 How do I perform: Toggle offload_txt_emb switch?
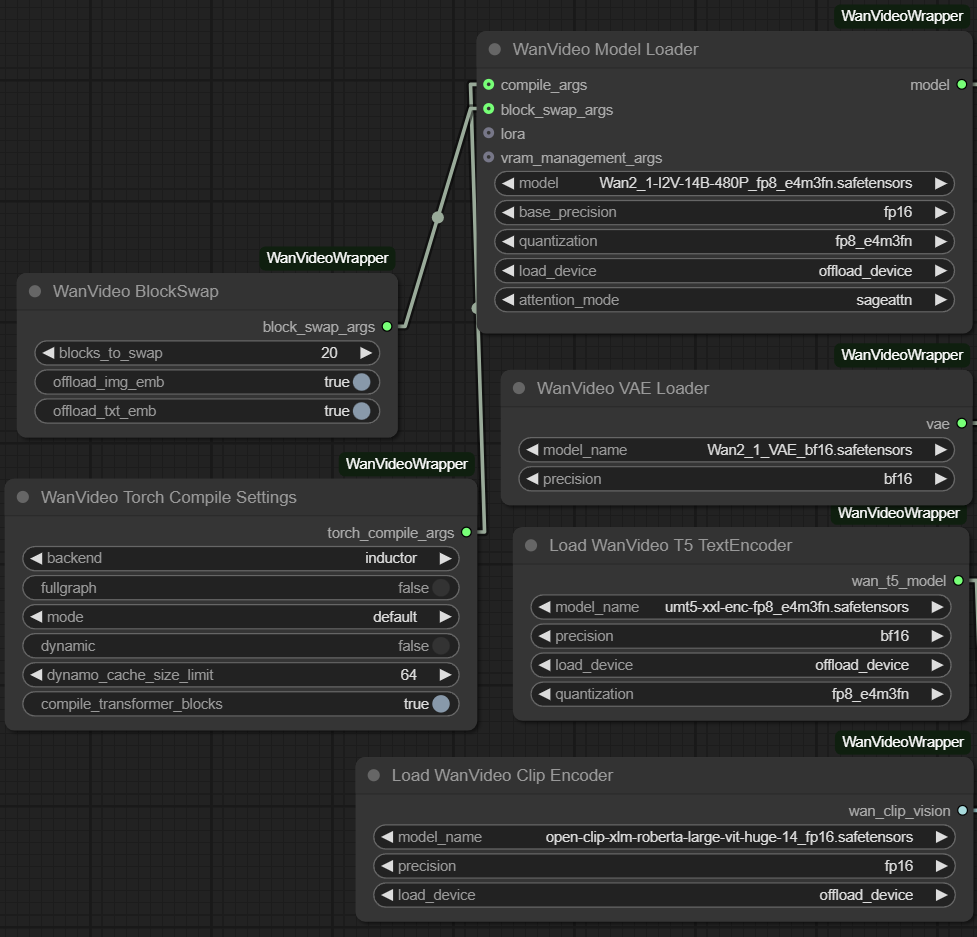[361, 411]
